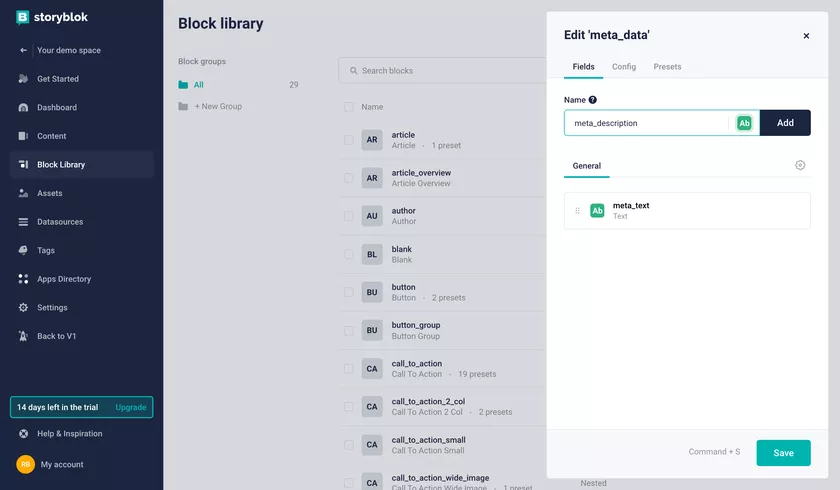The image size is (840, 490).
Task: Click the Apps Directory icon
Action: click(x=23, y=279)
